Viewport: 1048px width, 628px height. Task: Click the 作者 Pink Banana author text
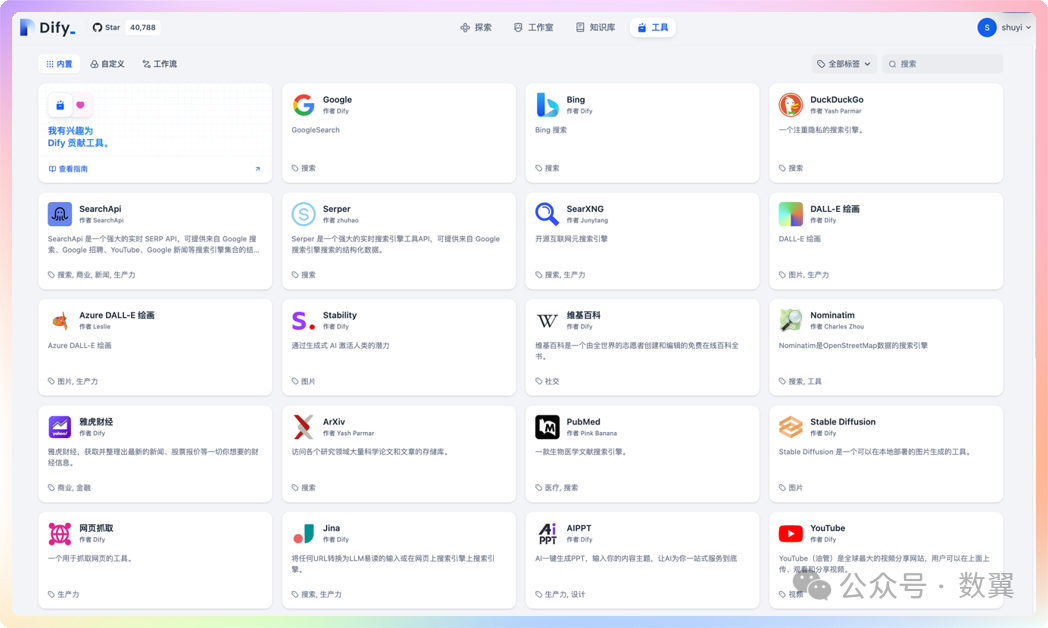click(x=592, y=433)
